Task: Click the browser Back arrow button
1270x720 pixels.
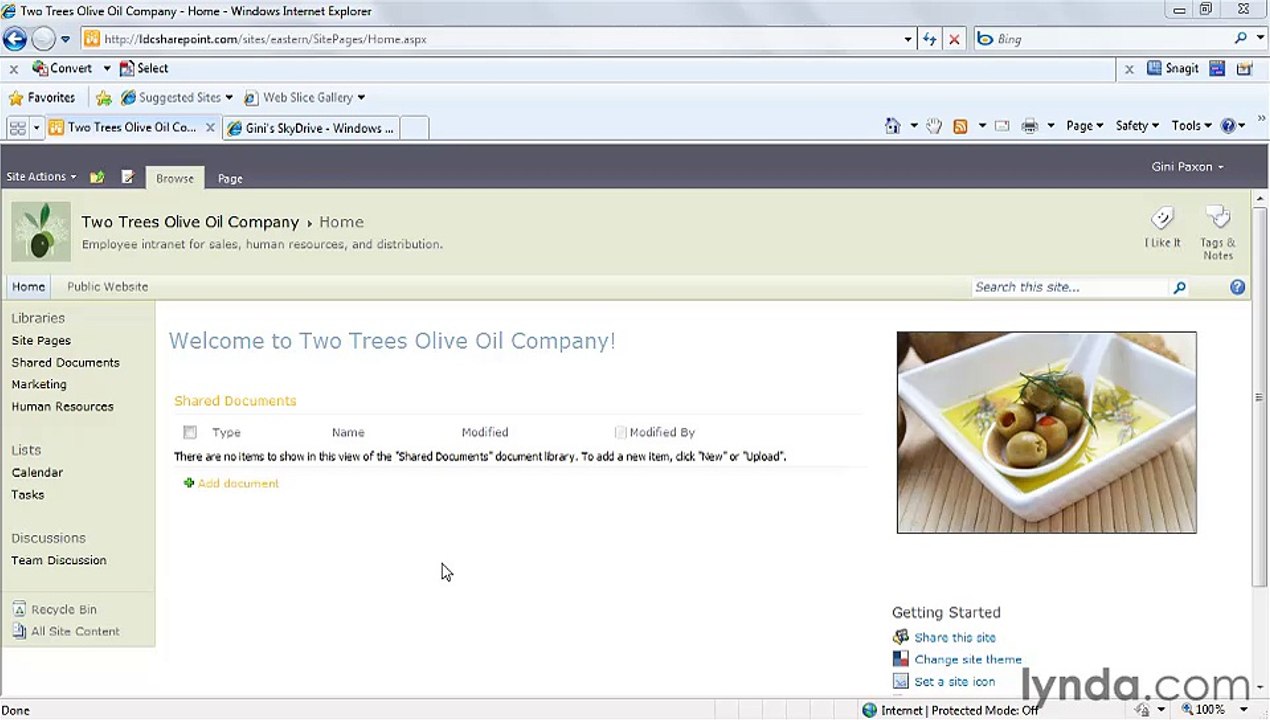Action: tap(14, 39)
